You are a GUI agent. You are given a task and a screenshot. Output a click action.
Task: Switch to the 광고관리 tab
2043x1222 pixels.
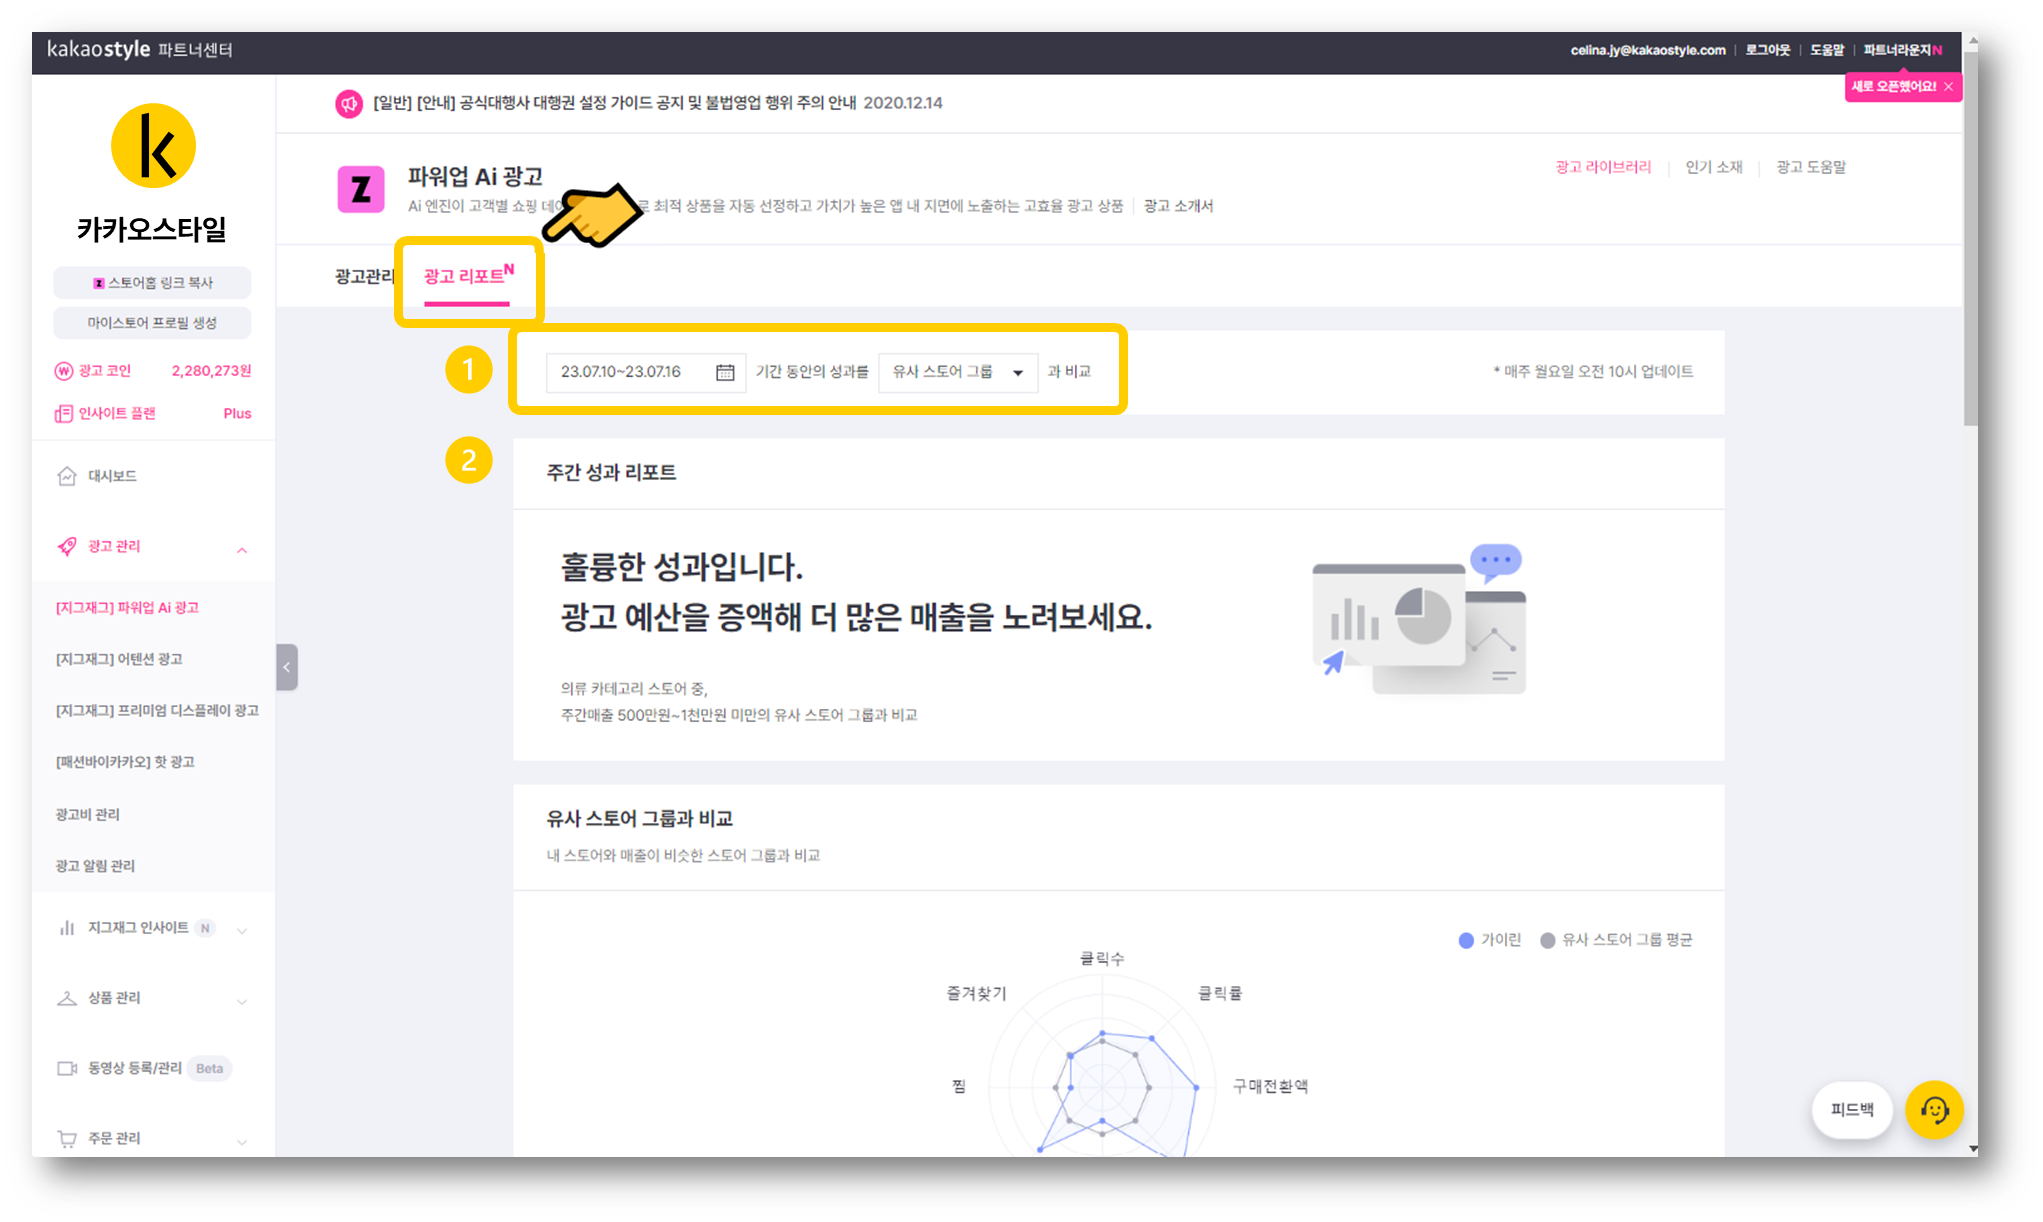click(x=363, y=277)
